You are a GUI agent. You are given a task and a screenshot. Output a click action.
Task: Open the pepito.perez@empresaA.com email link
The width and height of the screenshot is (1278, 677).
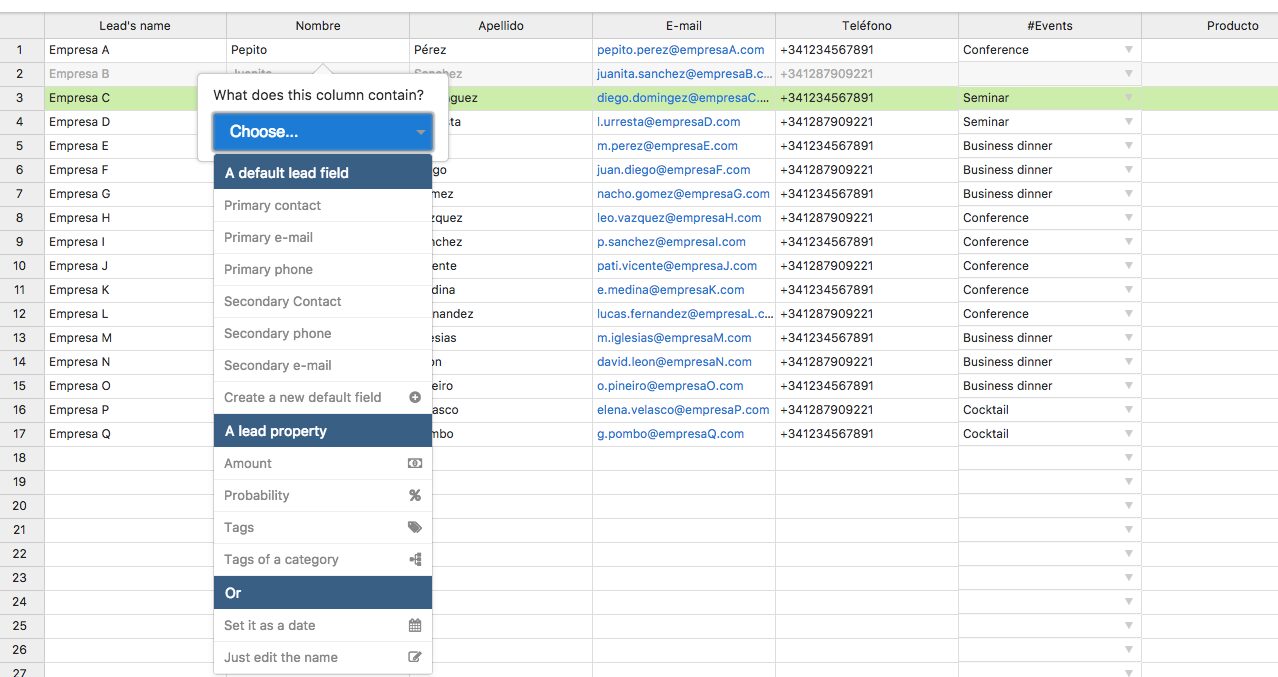point(680,49)
